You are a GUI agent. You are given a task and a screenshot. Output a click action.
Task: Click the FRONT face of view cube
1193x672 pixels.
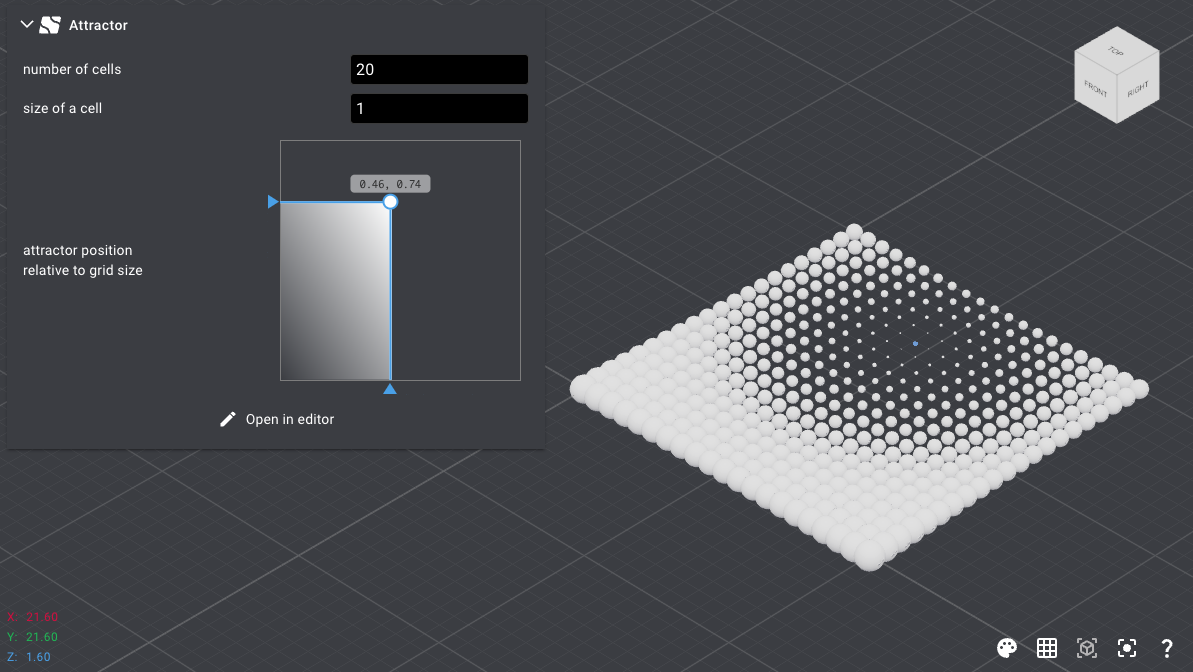click(1095, 89)
